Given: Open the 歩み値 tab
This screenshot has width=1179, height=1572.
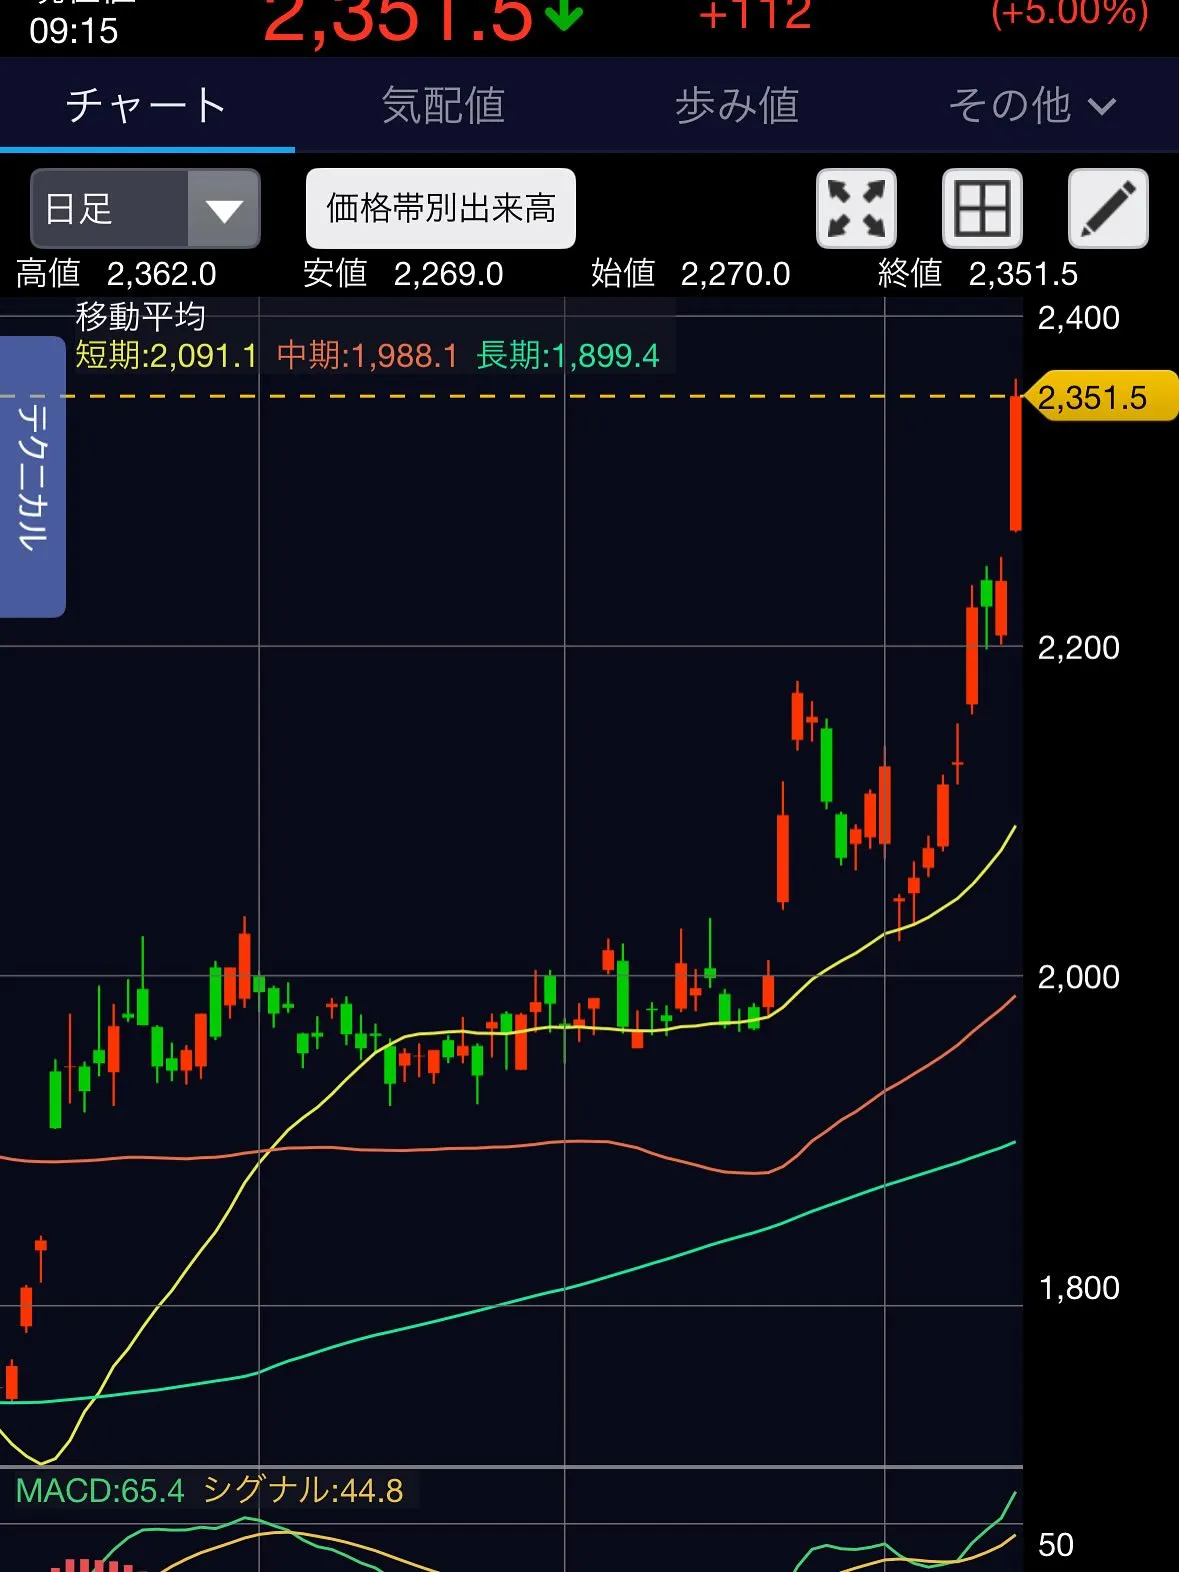Looking at the screenshot, I should coord(737,106).
